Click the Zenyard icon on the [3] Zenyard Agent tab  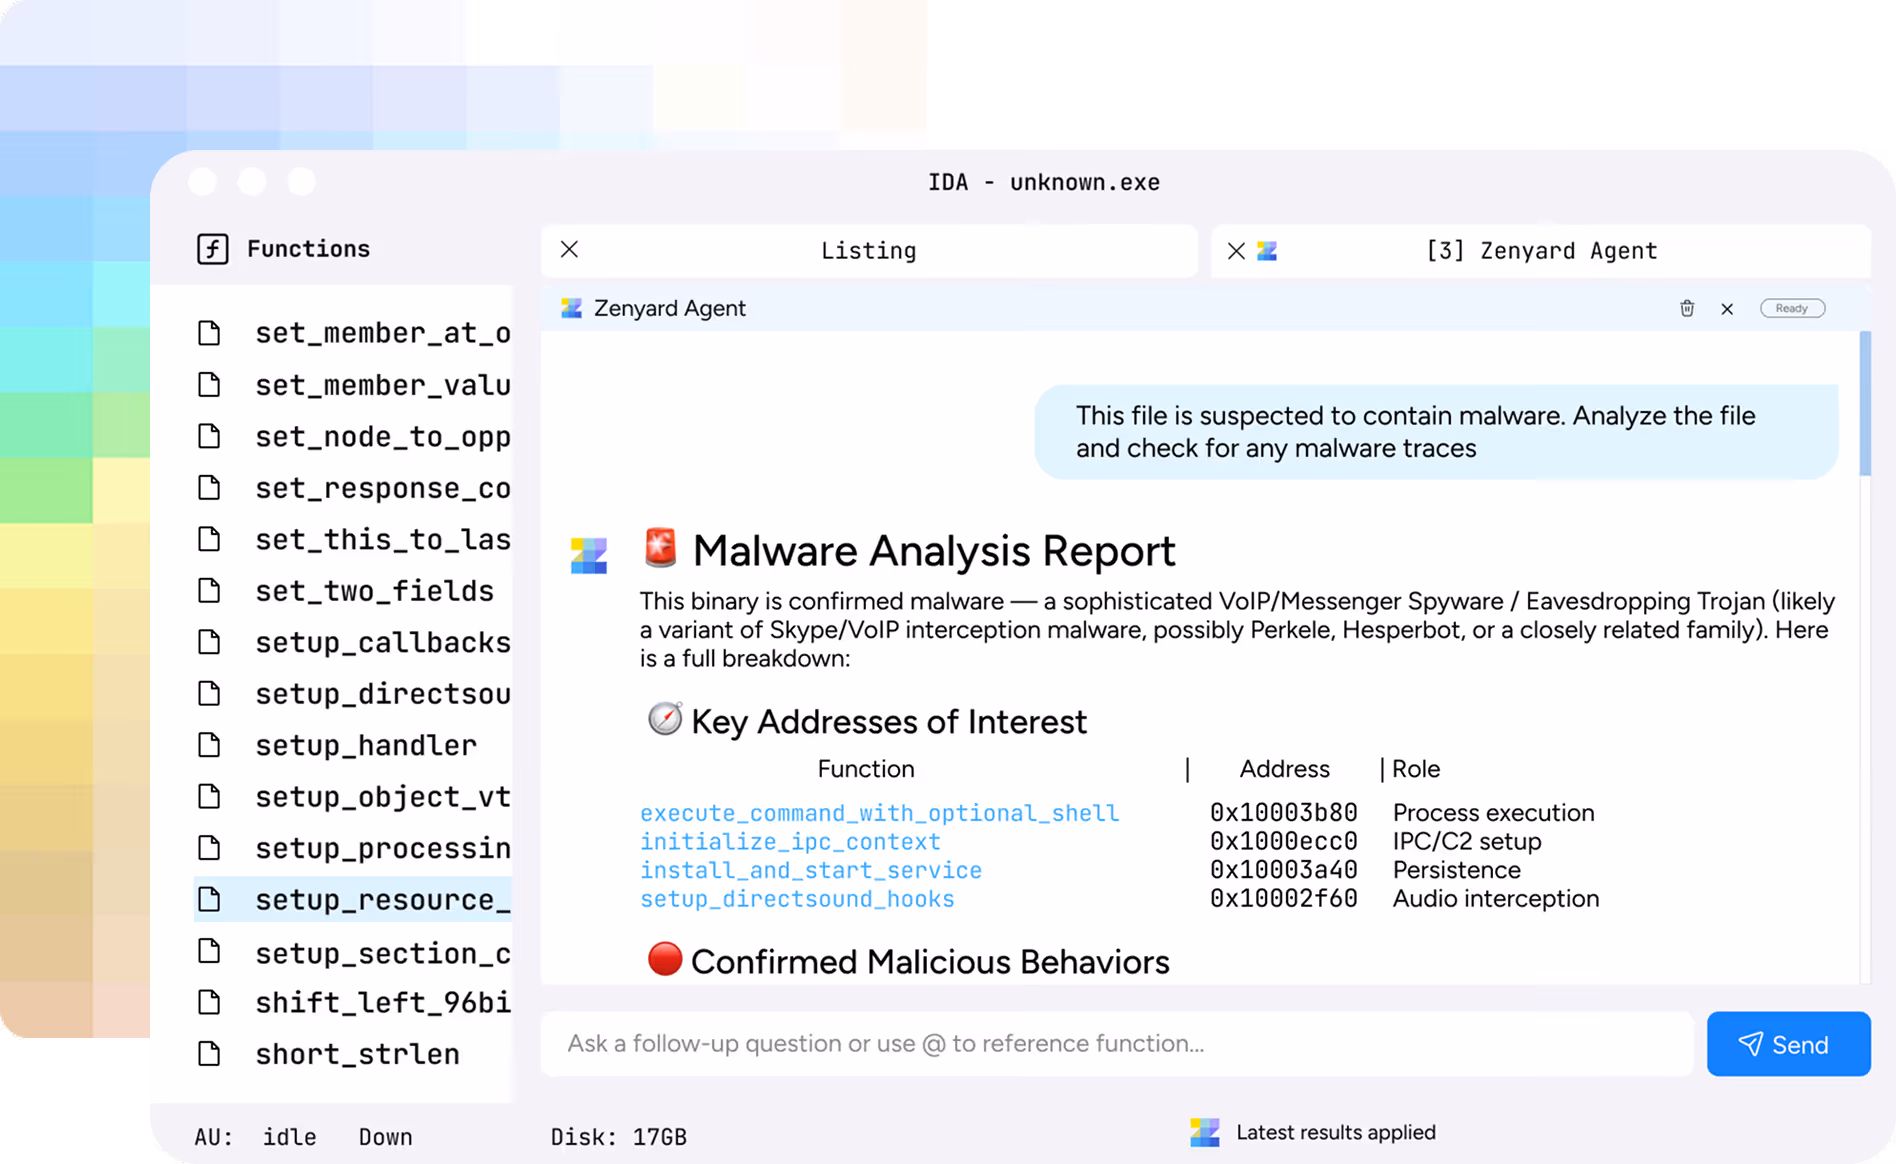1266,250
